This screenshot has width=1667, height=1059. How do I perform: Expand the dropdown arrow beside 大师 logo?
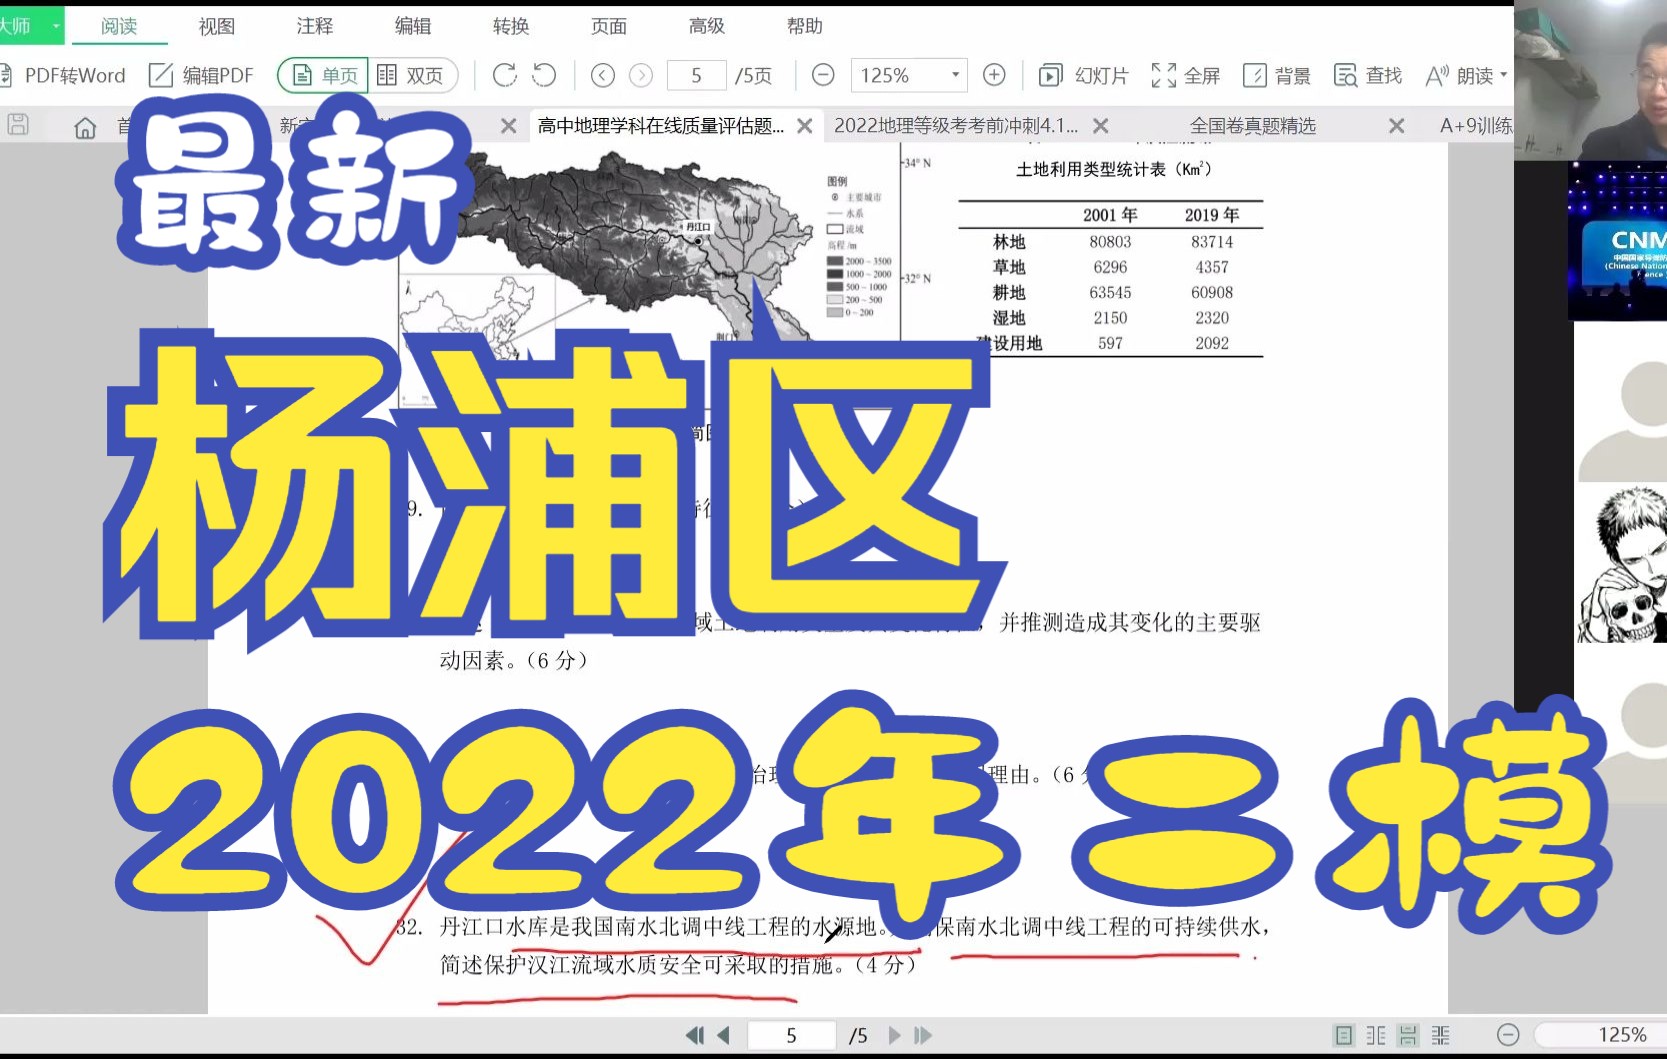point(55,26)
